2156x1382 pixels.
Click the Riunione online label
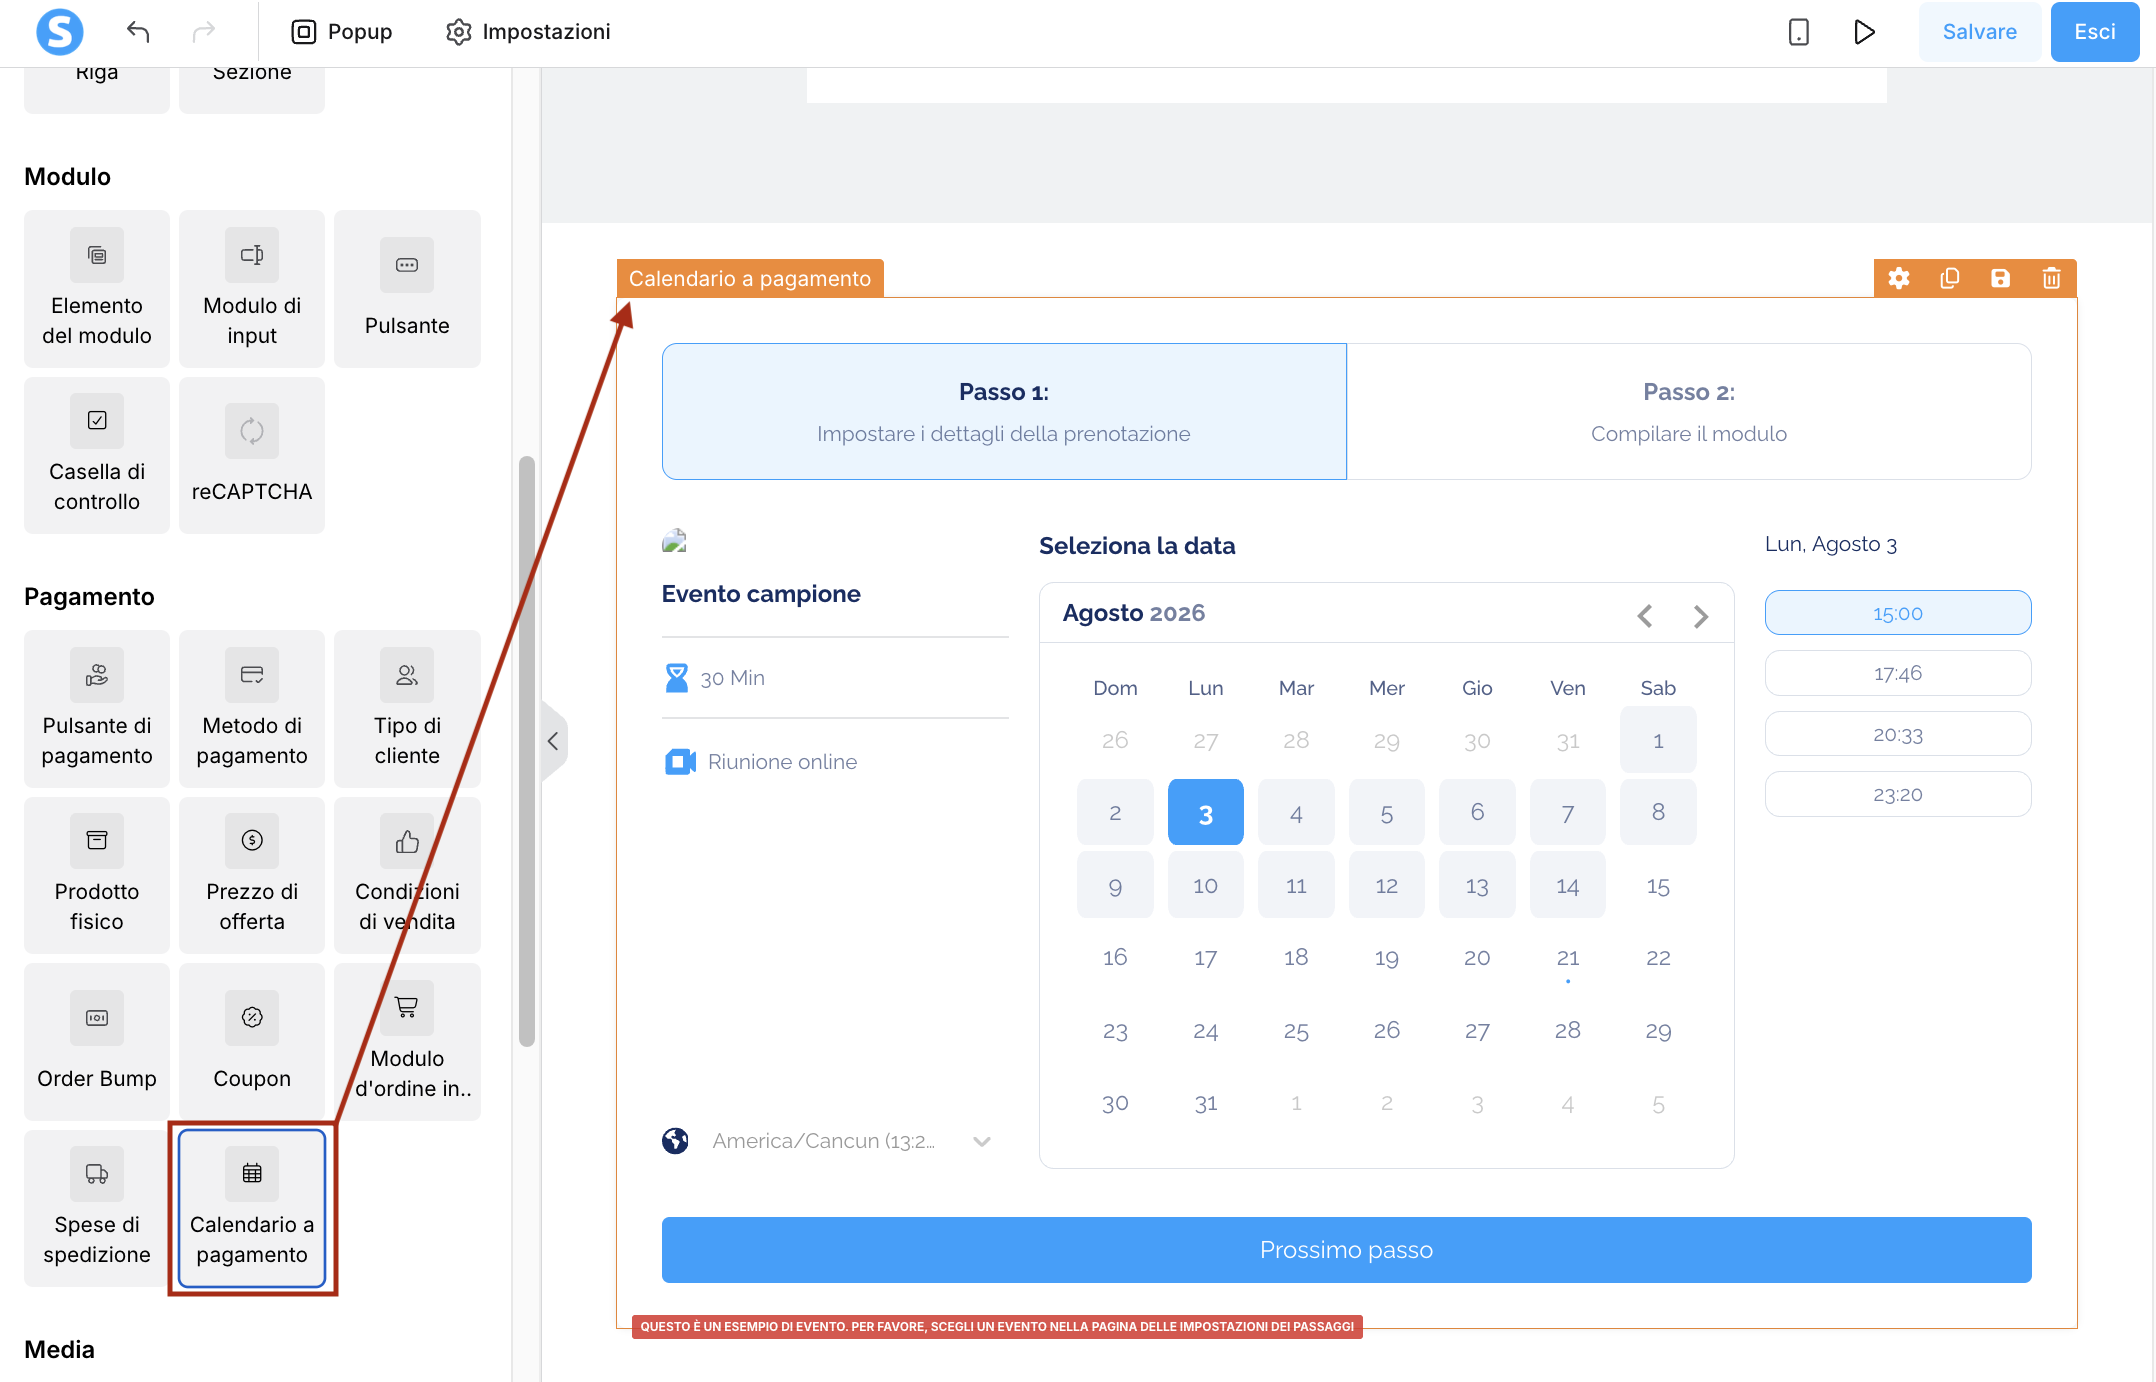[x=782, y=762]
